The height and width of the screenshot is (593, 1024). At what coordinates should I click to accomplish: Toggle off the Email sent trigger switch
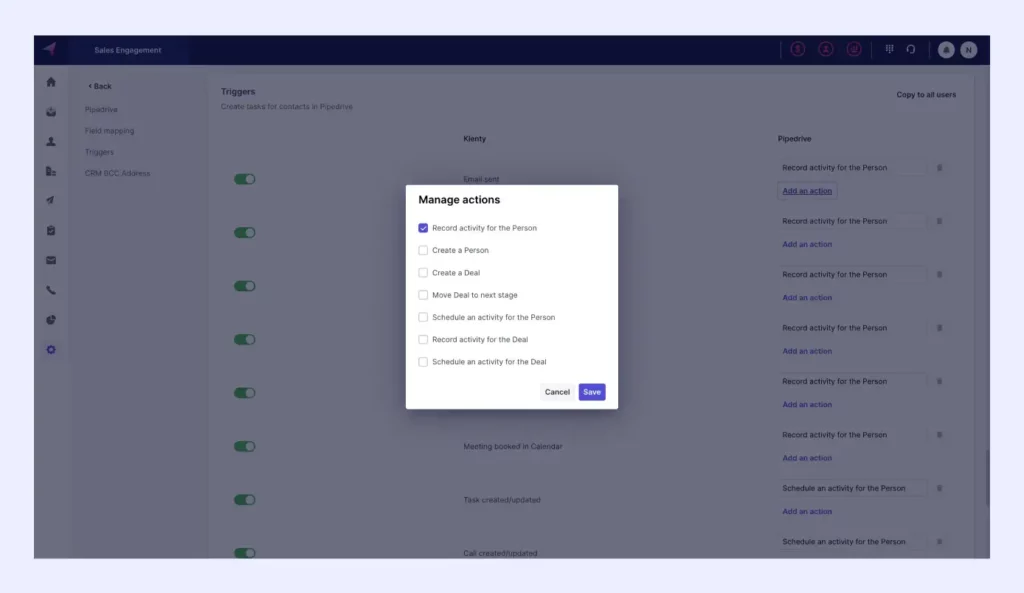(244, 179)
